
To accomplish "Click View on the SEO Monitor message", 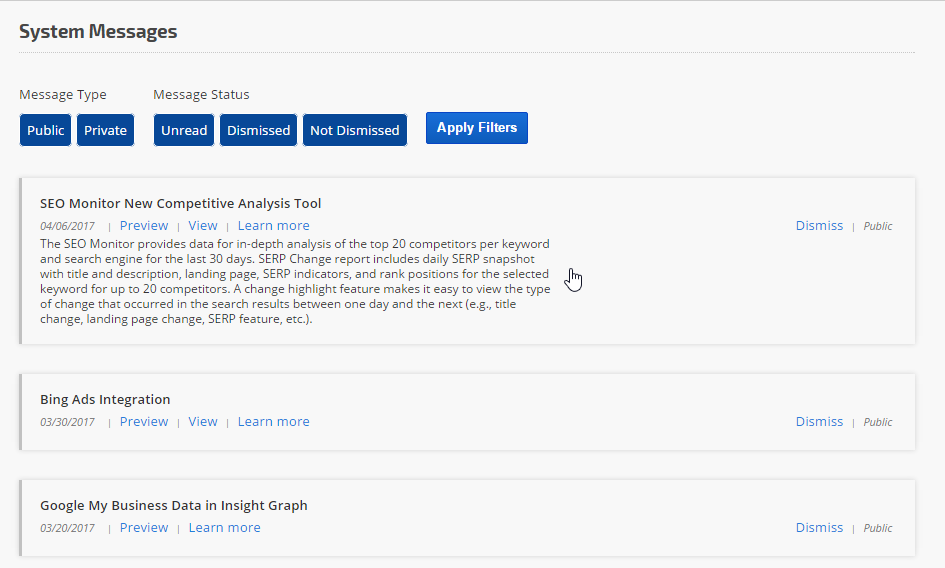I will click(203, 226).
